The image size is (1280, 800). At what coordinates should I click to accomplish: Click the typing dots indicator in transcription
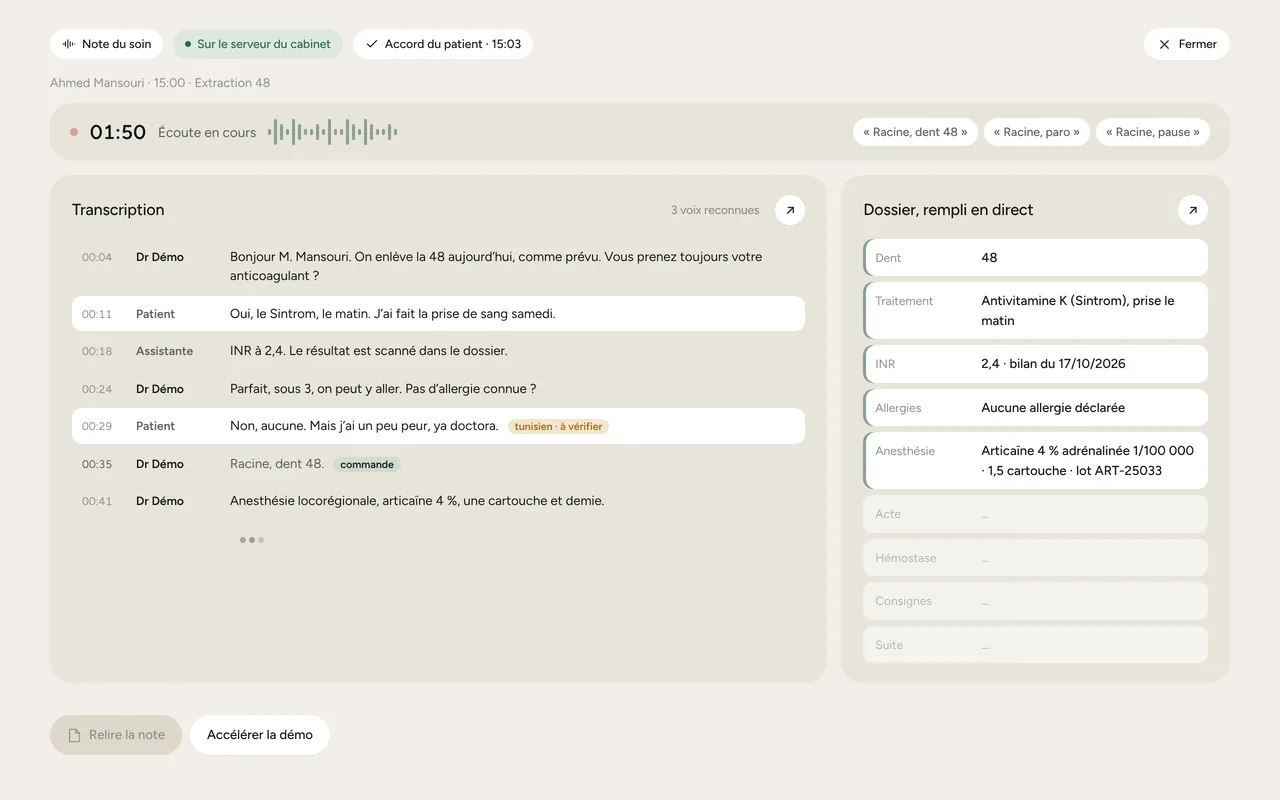[x=252, y=540]
